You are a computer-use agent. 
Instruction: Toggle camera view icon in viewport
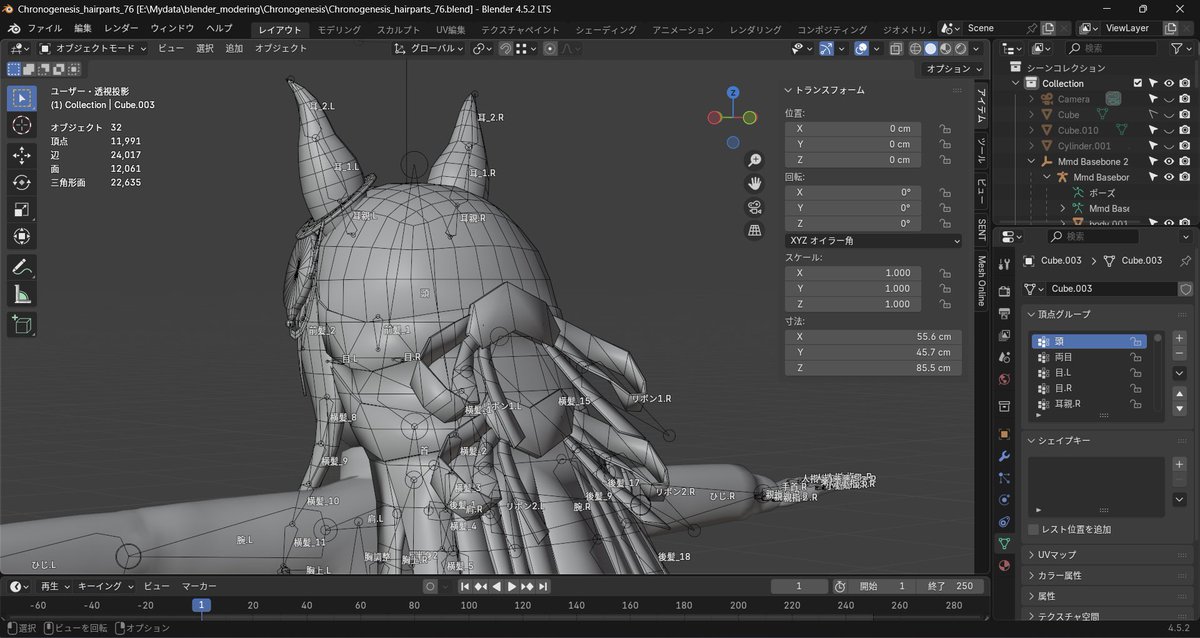pyautogui.click(x=755, y=207)
